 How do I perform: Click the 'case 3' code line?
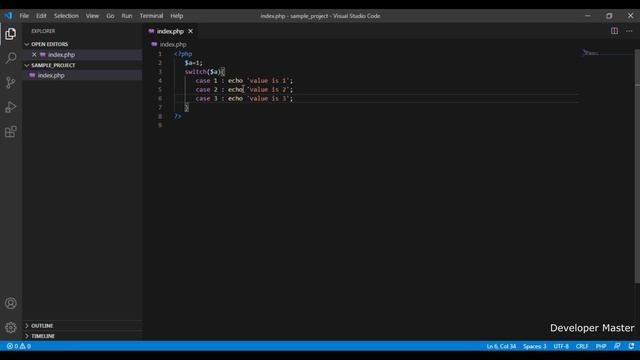point(244,98)
